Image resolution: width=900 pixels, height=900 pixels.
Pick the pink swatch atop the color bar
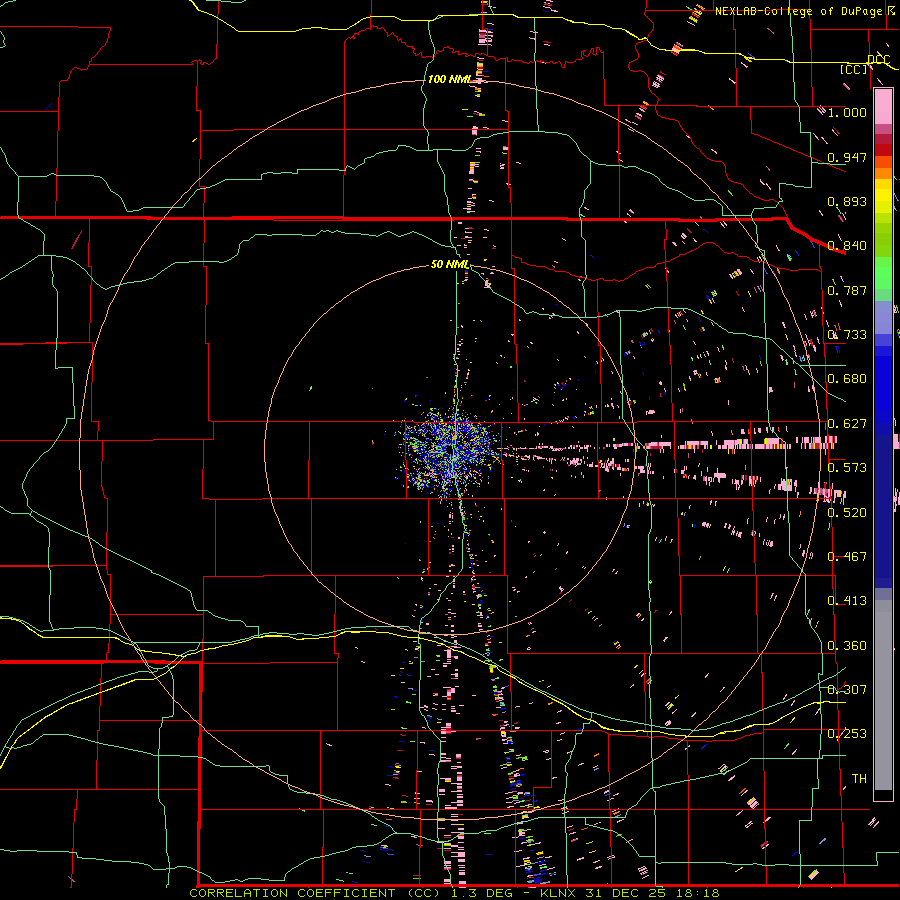click(883, 107)
